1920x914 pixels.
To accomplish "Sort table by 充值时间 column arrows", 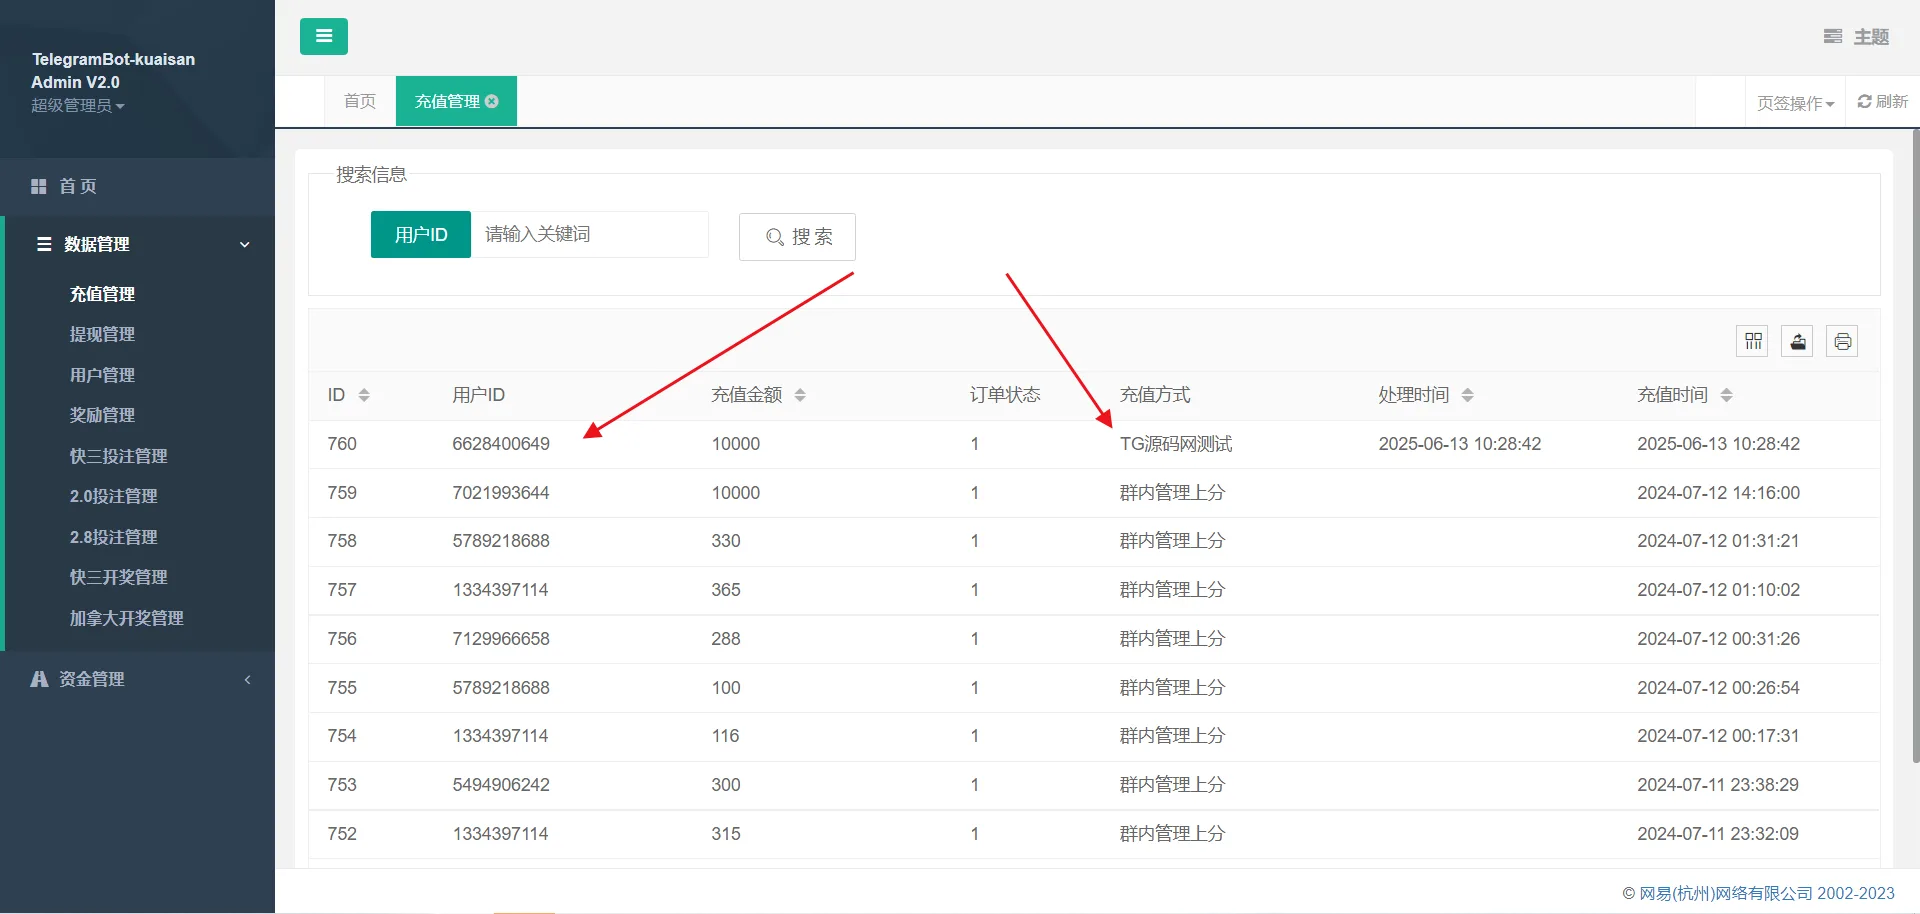I will coord(1726,395).
